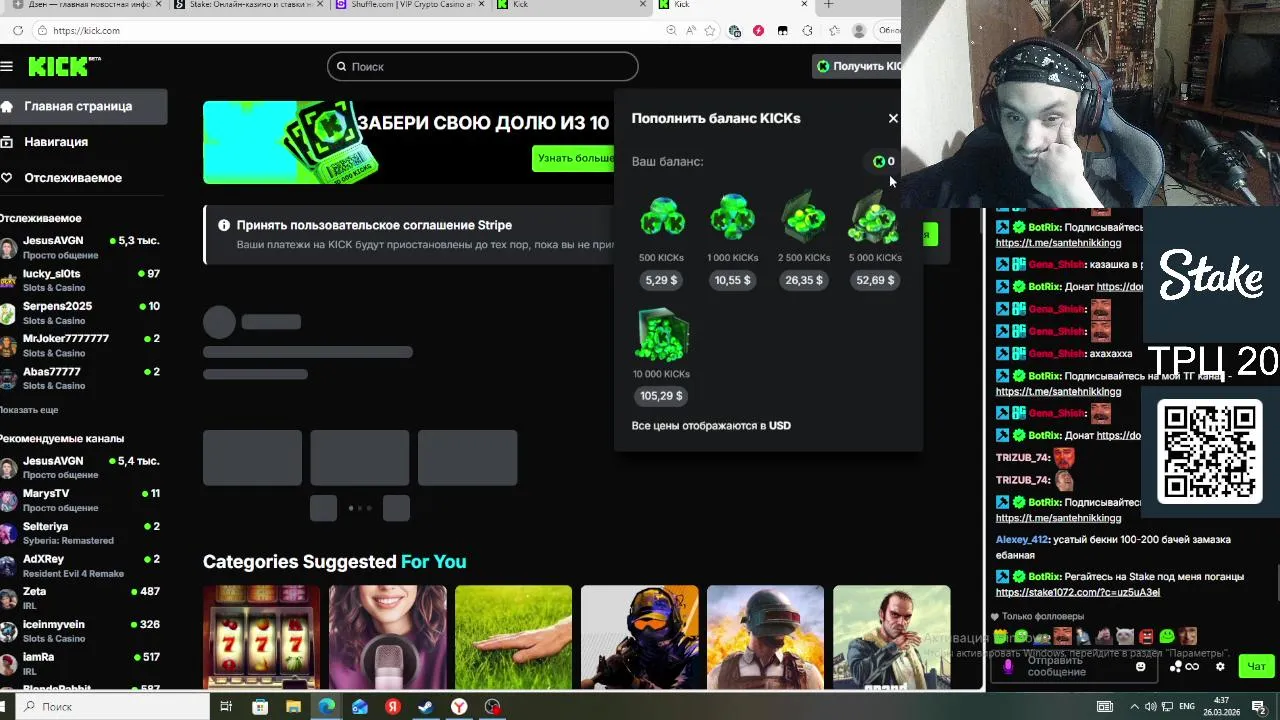
Task: Open MarysTV recommended channel
Action: (x=80, y=500)
